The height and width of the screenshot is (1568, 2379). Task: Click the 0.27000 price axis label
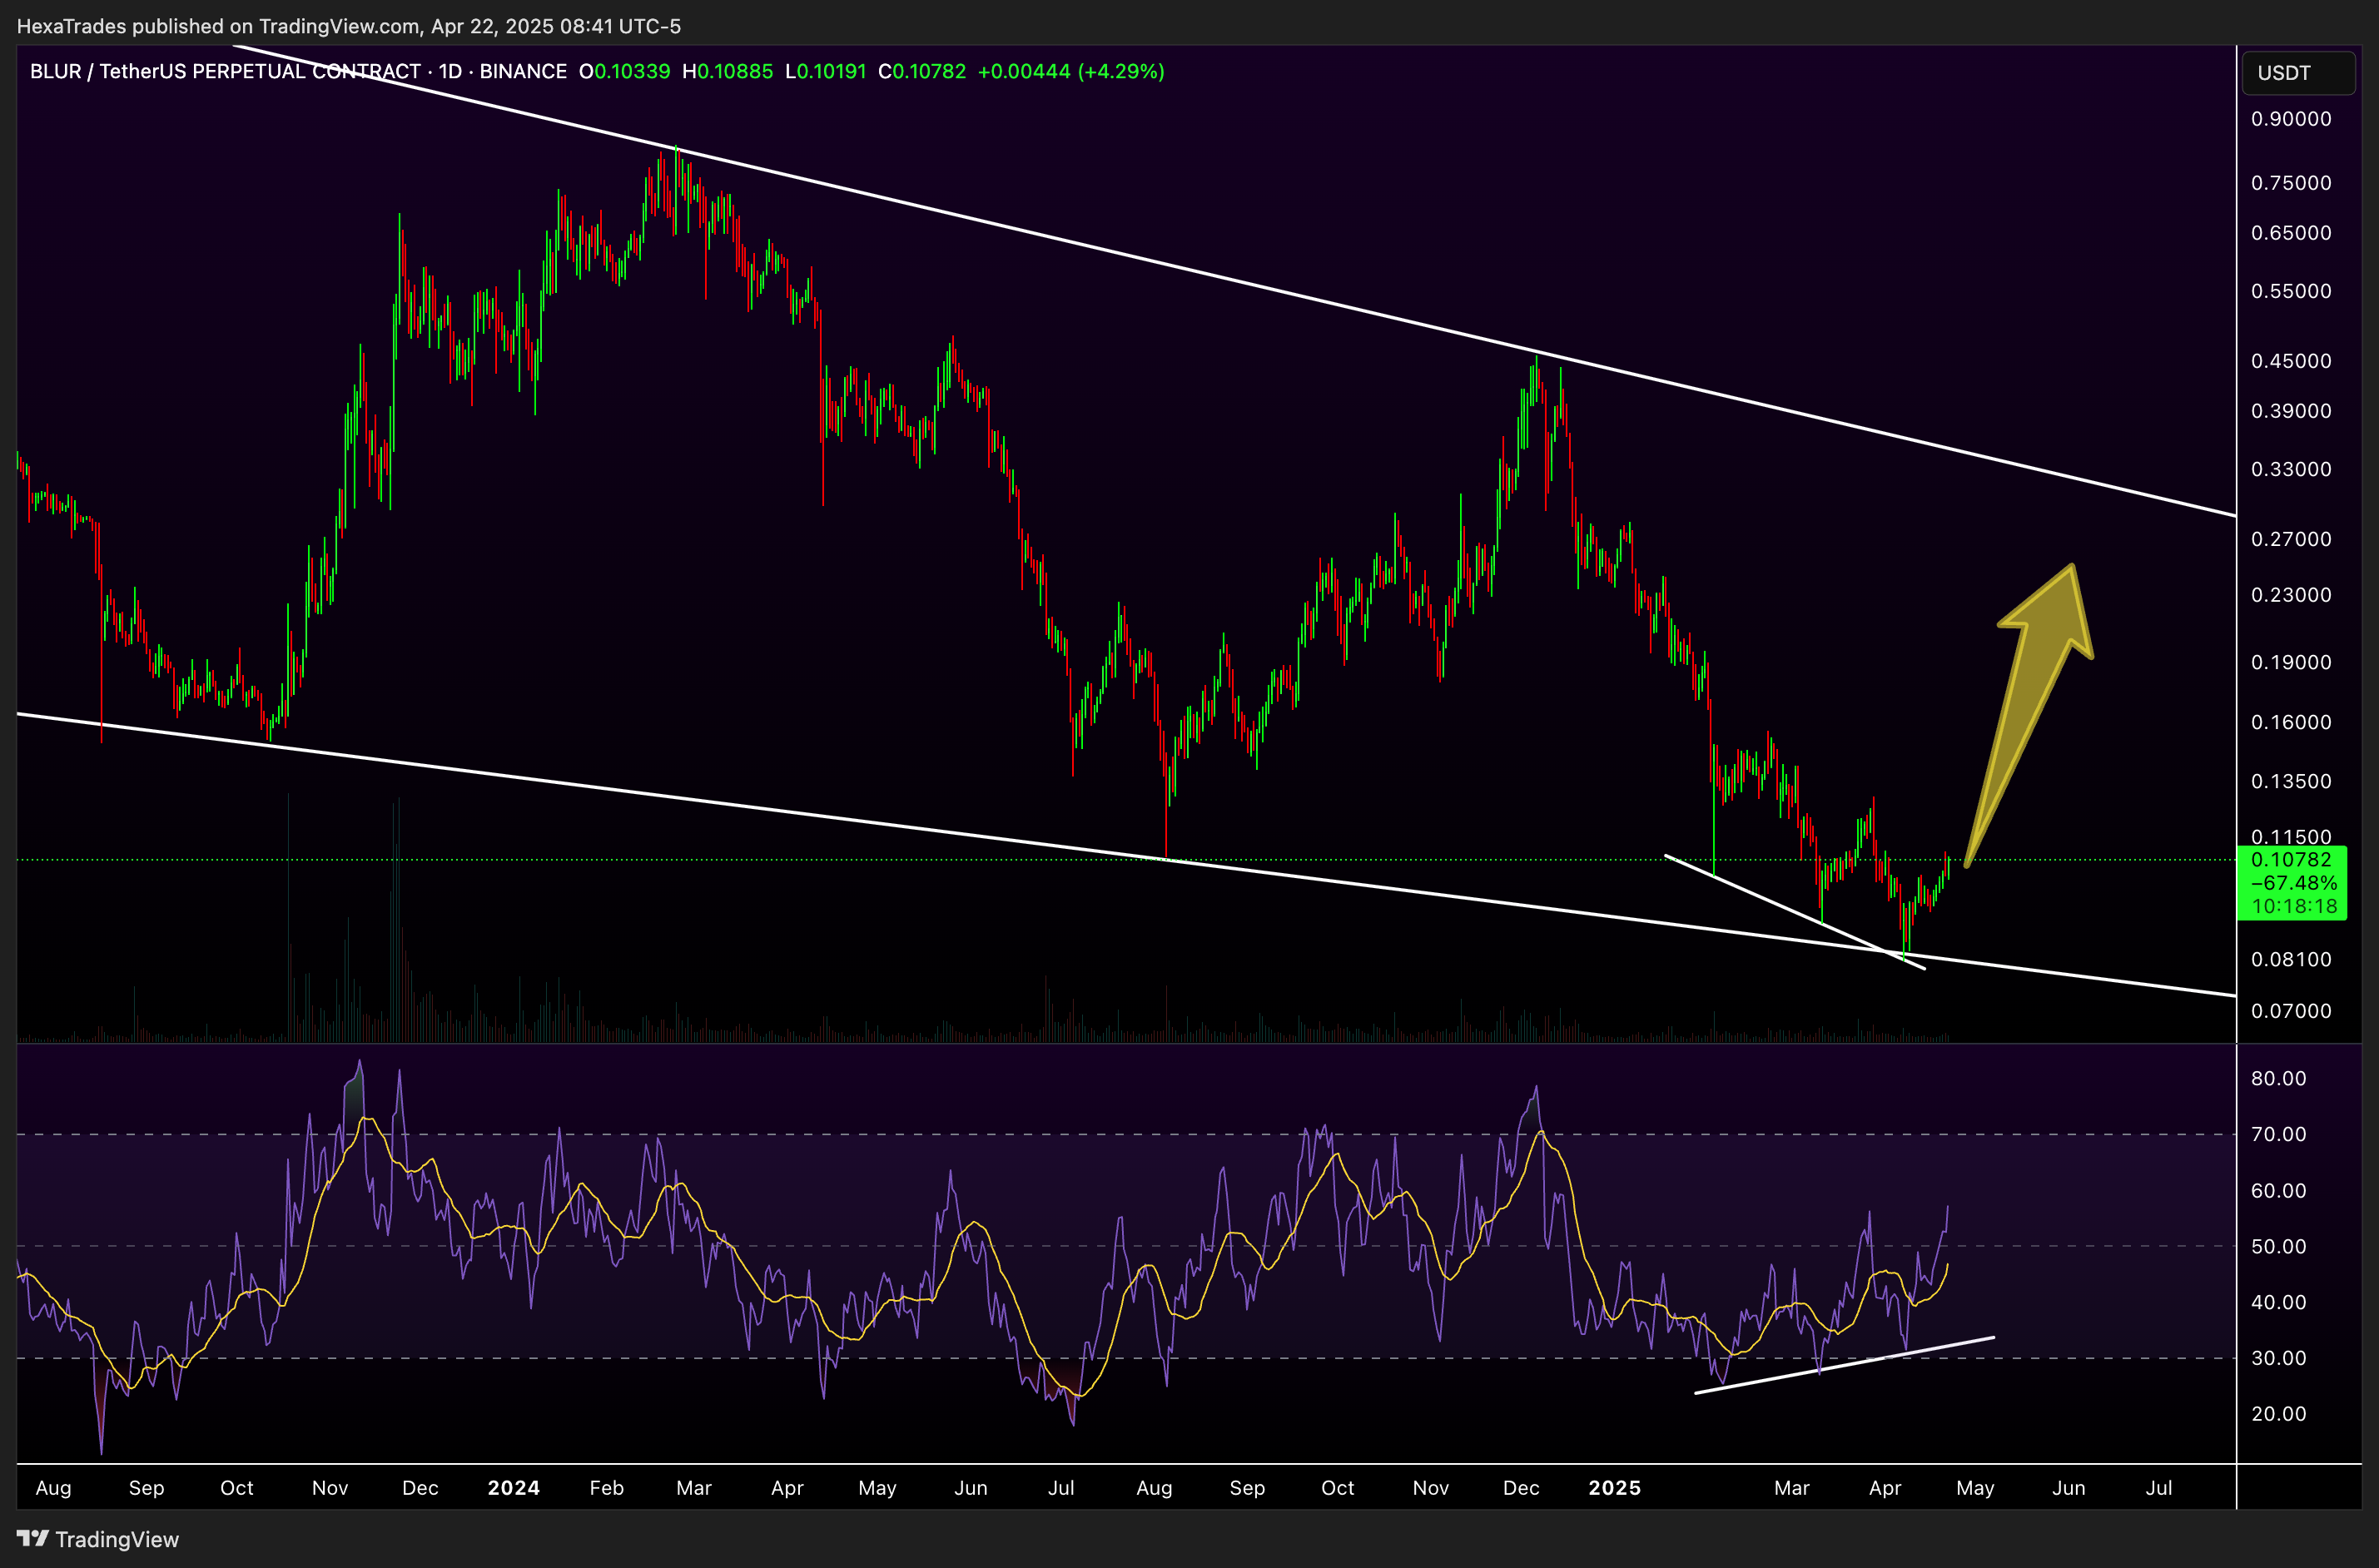coord(2291,539)
